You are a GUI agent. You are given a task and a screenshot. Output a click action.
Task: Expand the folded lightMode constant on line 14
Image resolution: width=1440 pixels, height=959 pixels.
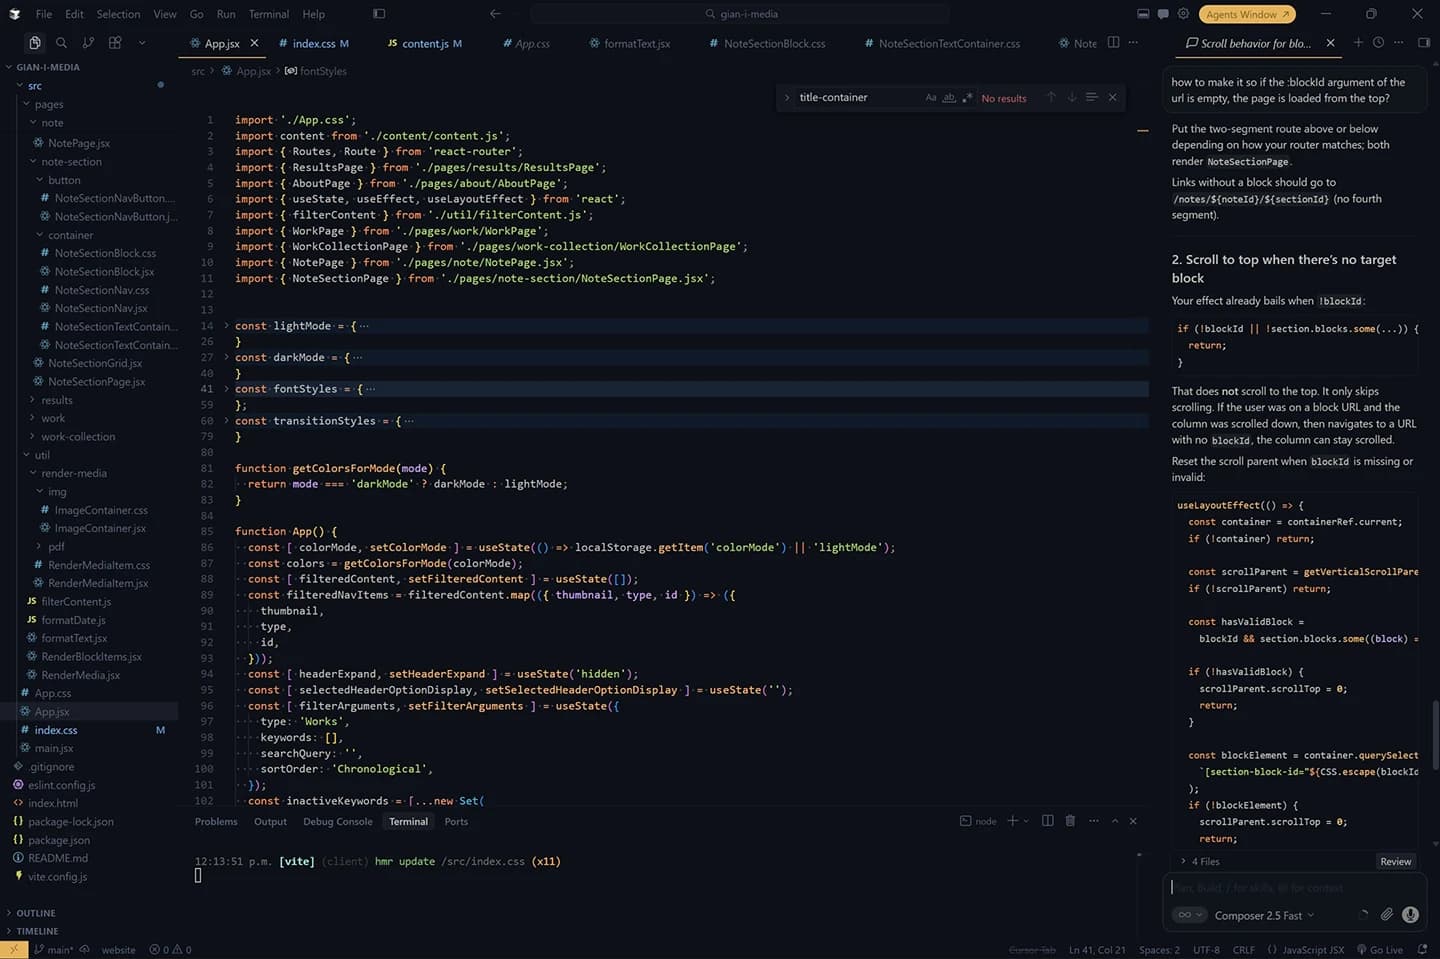(x=226, y=326)
